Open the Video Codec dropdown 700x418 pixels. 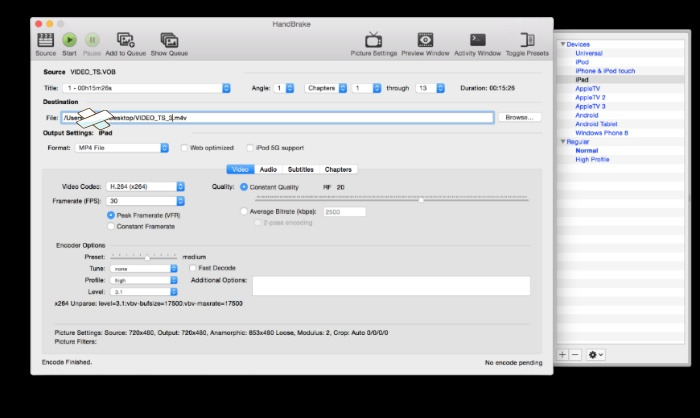pos(146,187)
